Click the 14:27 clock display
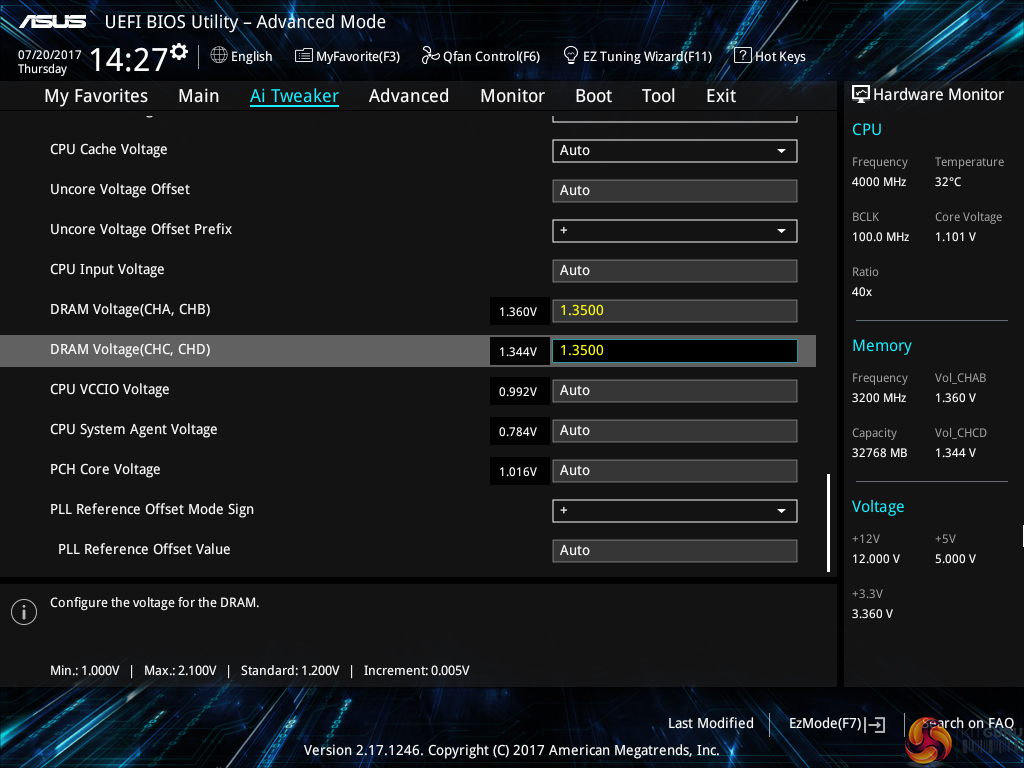The width and height of the screenshot is (1024, 768). (129, 59)
